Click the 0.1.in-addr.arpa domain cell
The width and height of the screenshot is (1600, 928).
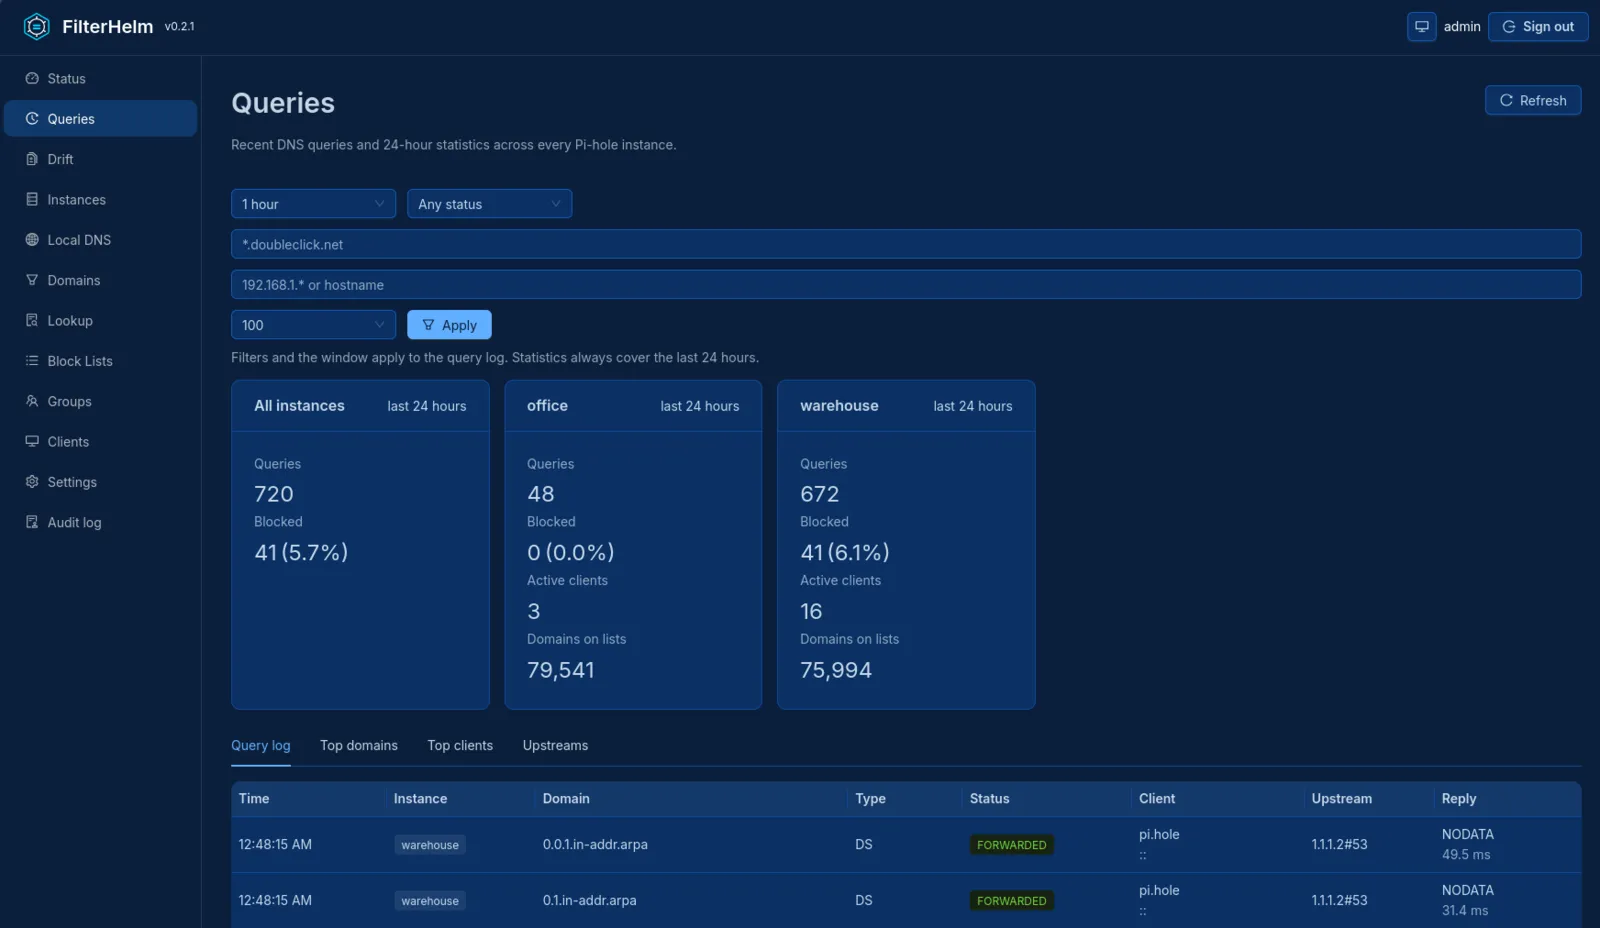pos(589,901)
